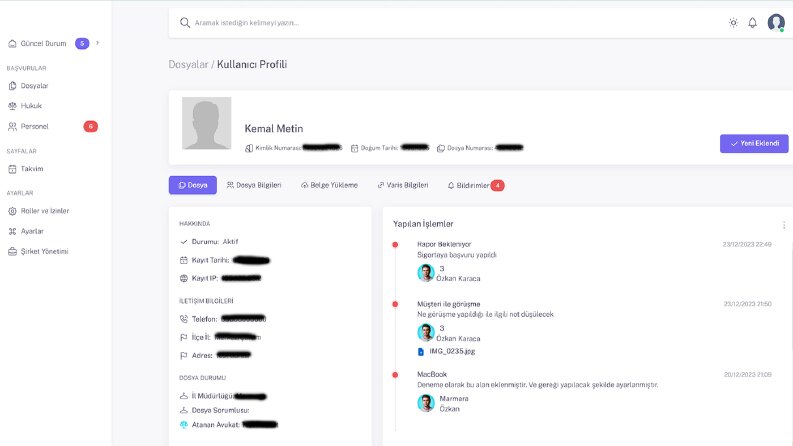Screen dimensions: 793x446
Task: Click the Hukuk scales icon
Action: click(12, 106)
